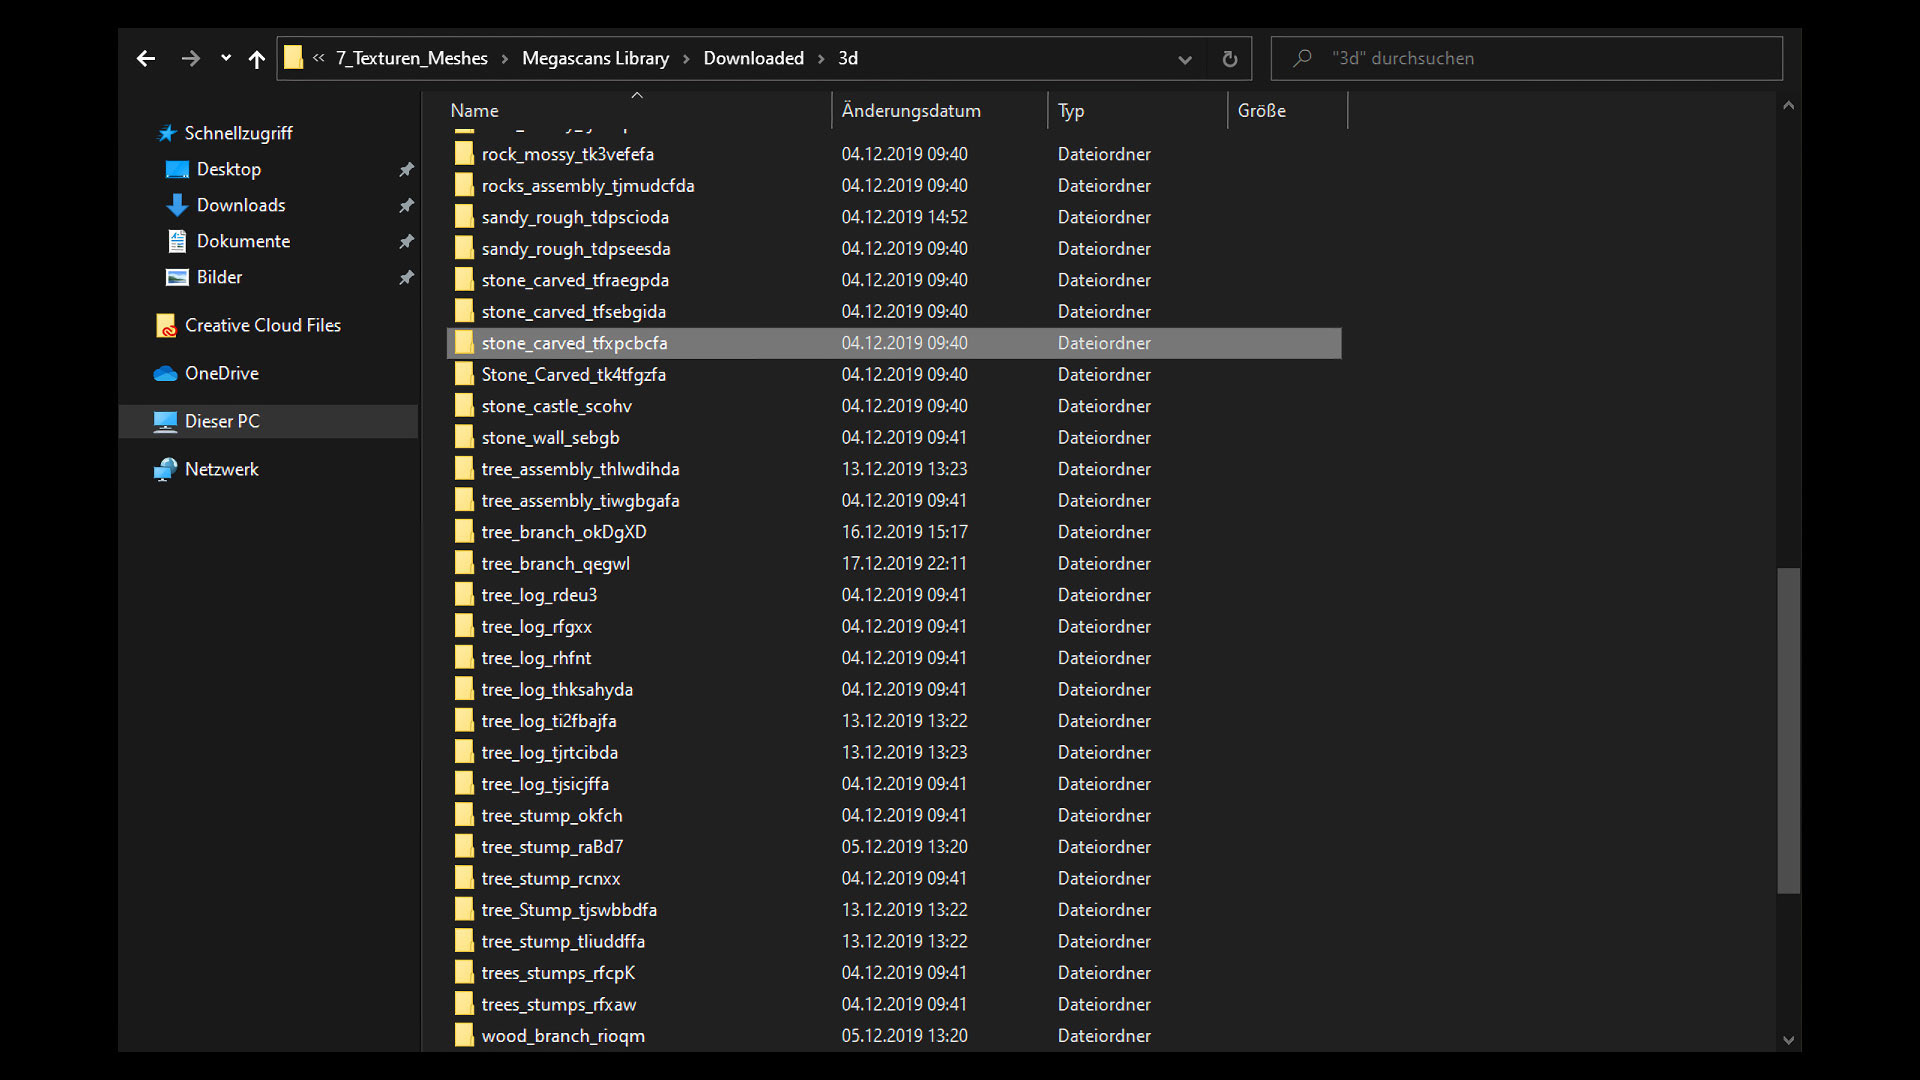Select the stone_castle_scohv folder
1920x1080 pixels.
pyautogui.click(x=556, y=406)
